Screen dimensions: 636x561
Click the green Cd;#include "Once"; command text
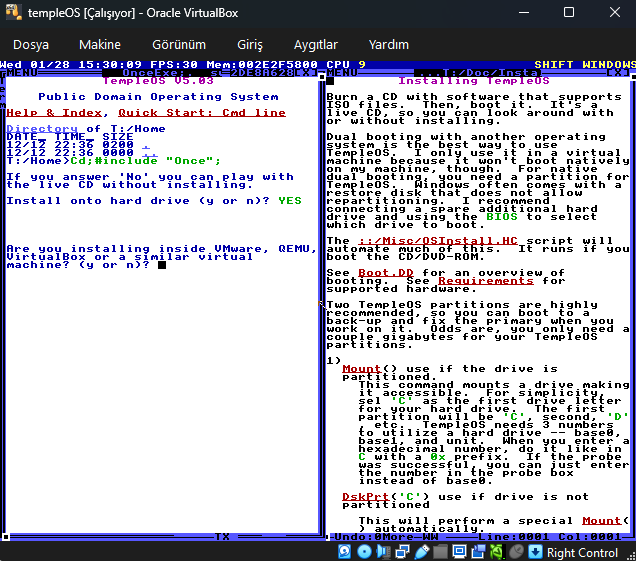coord(146,161)
